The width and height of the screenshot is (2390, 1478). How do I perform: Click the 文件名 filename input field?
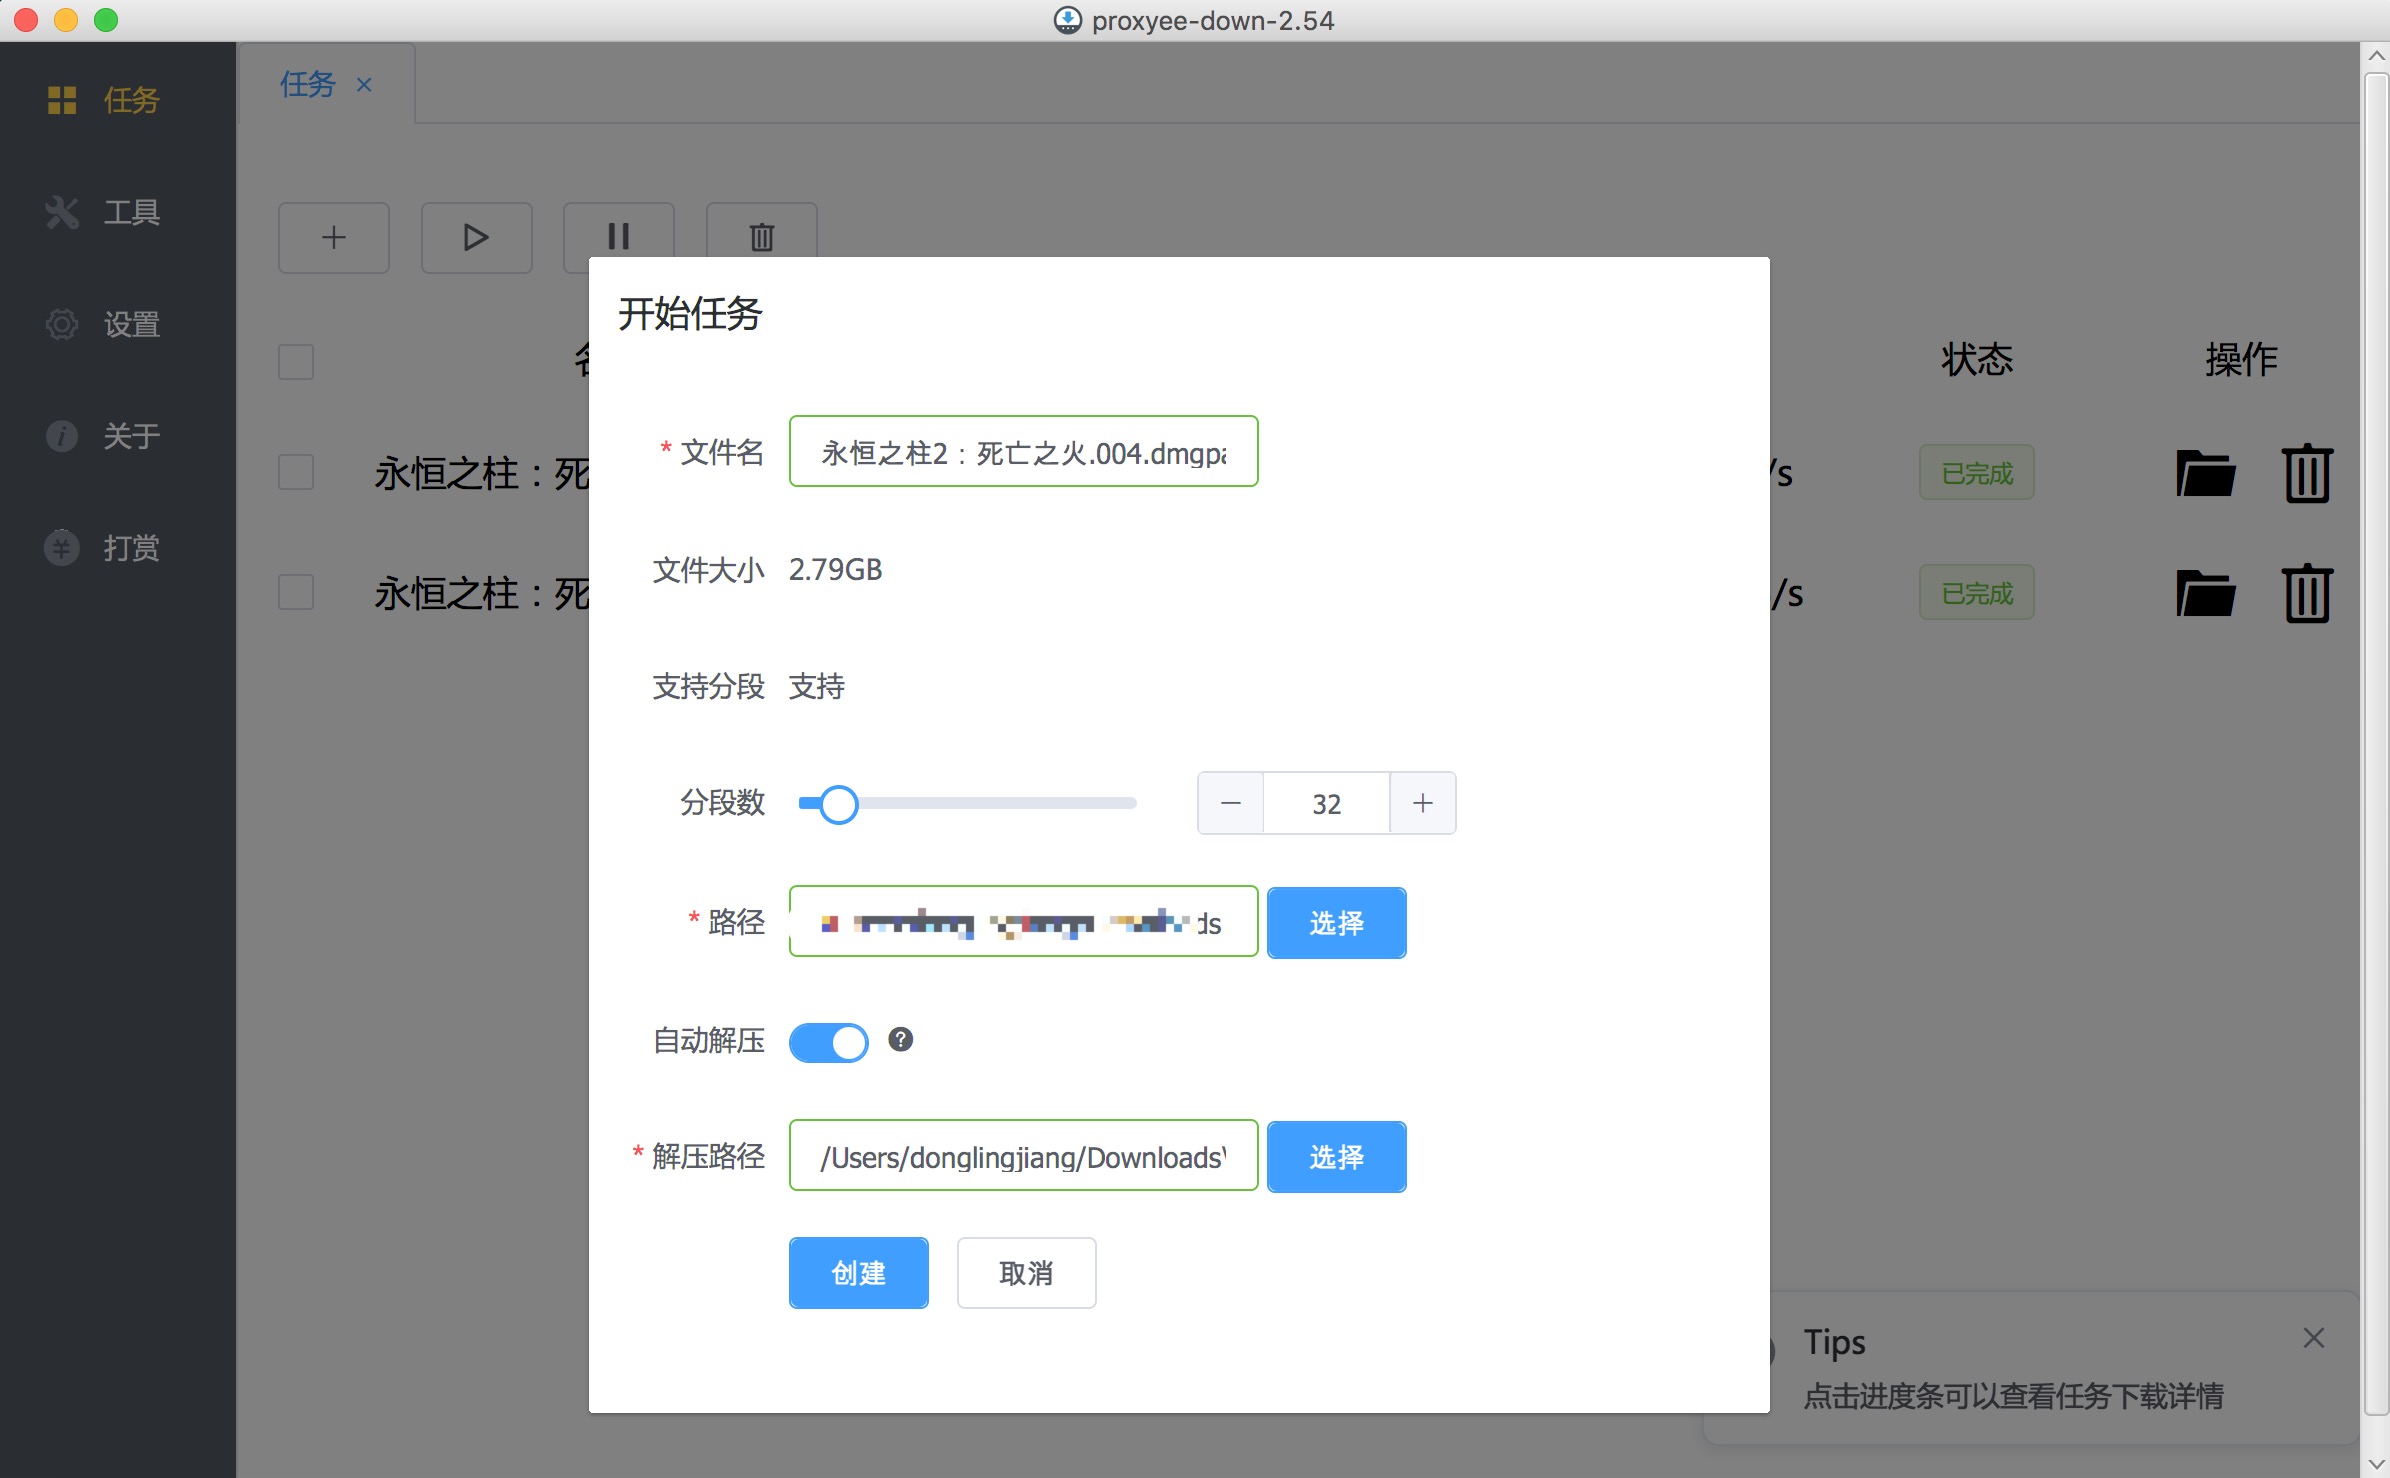pos(1023,452)
